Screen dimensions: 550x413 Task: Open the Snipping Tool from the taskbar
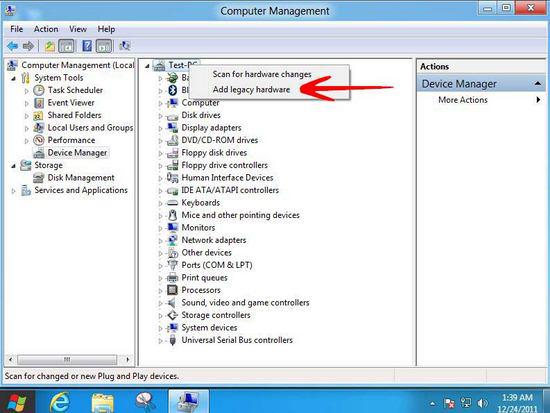pyautogui.click(x=146, y=402)
